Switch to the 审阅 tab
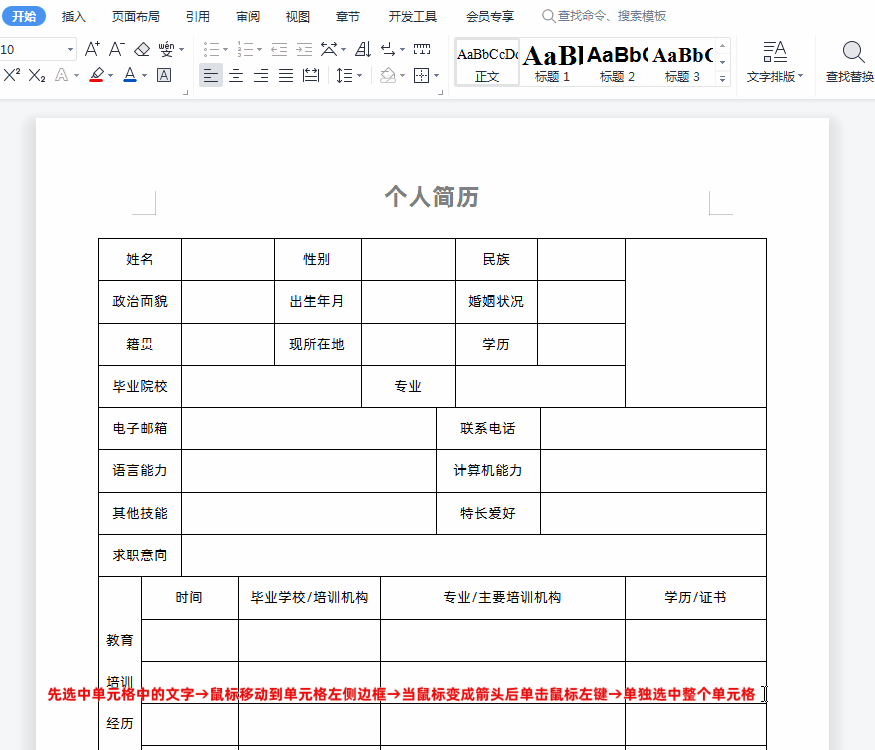 [x=248, y=16]
